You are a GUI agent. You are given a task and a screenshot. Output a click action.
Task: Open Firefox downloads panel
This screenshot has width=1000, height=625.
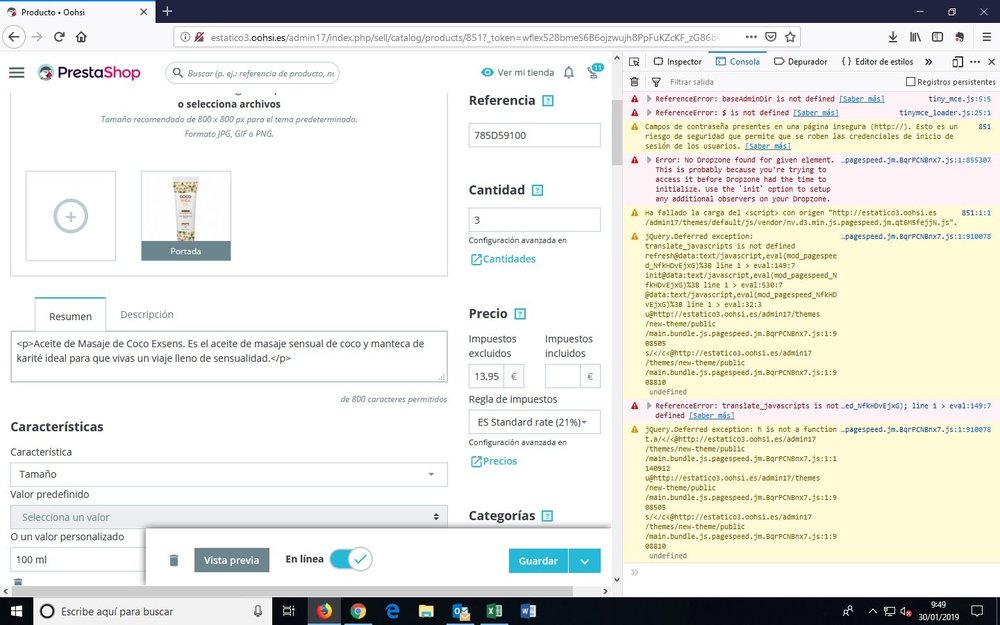coord(892,36)
